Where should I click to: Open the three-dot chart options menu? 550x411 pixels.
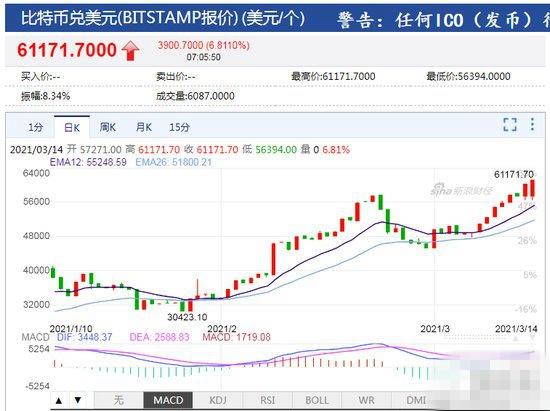(532, 124)
